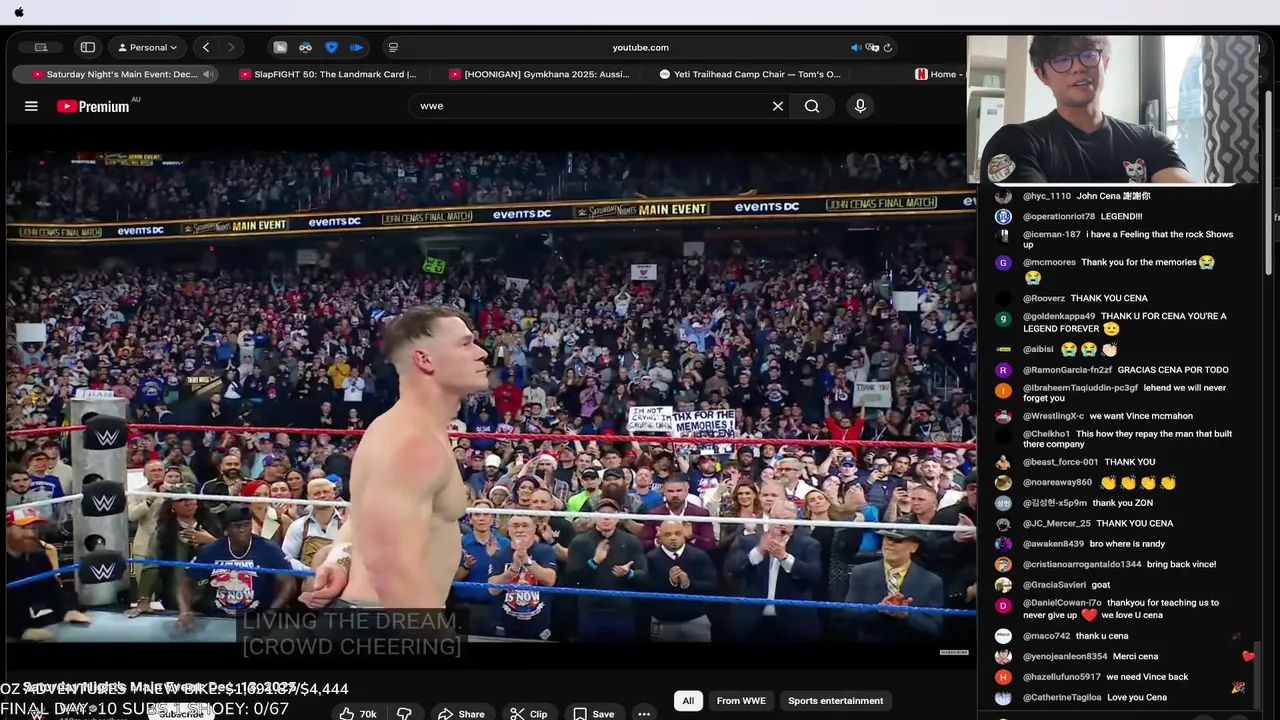Select the 'From WWE' filter chip
This screenshot has width=1280, height=720.
[741, 701]
